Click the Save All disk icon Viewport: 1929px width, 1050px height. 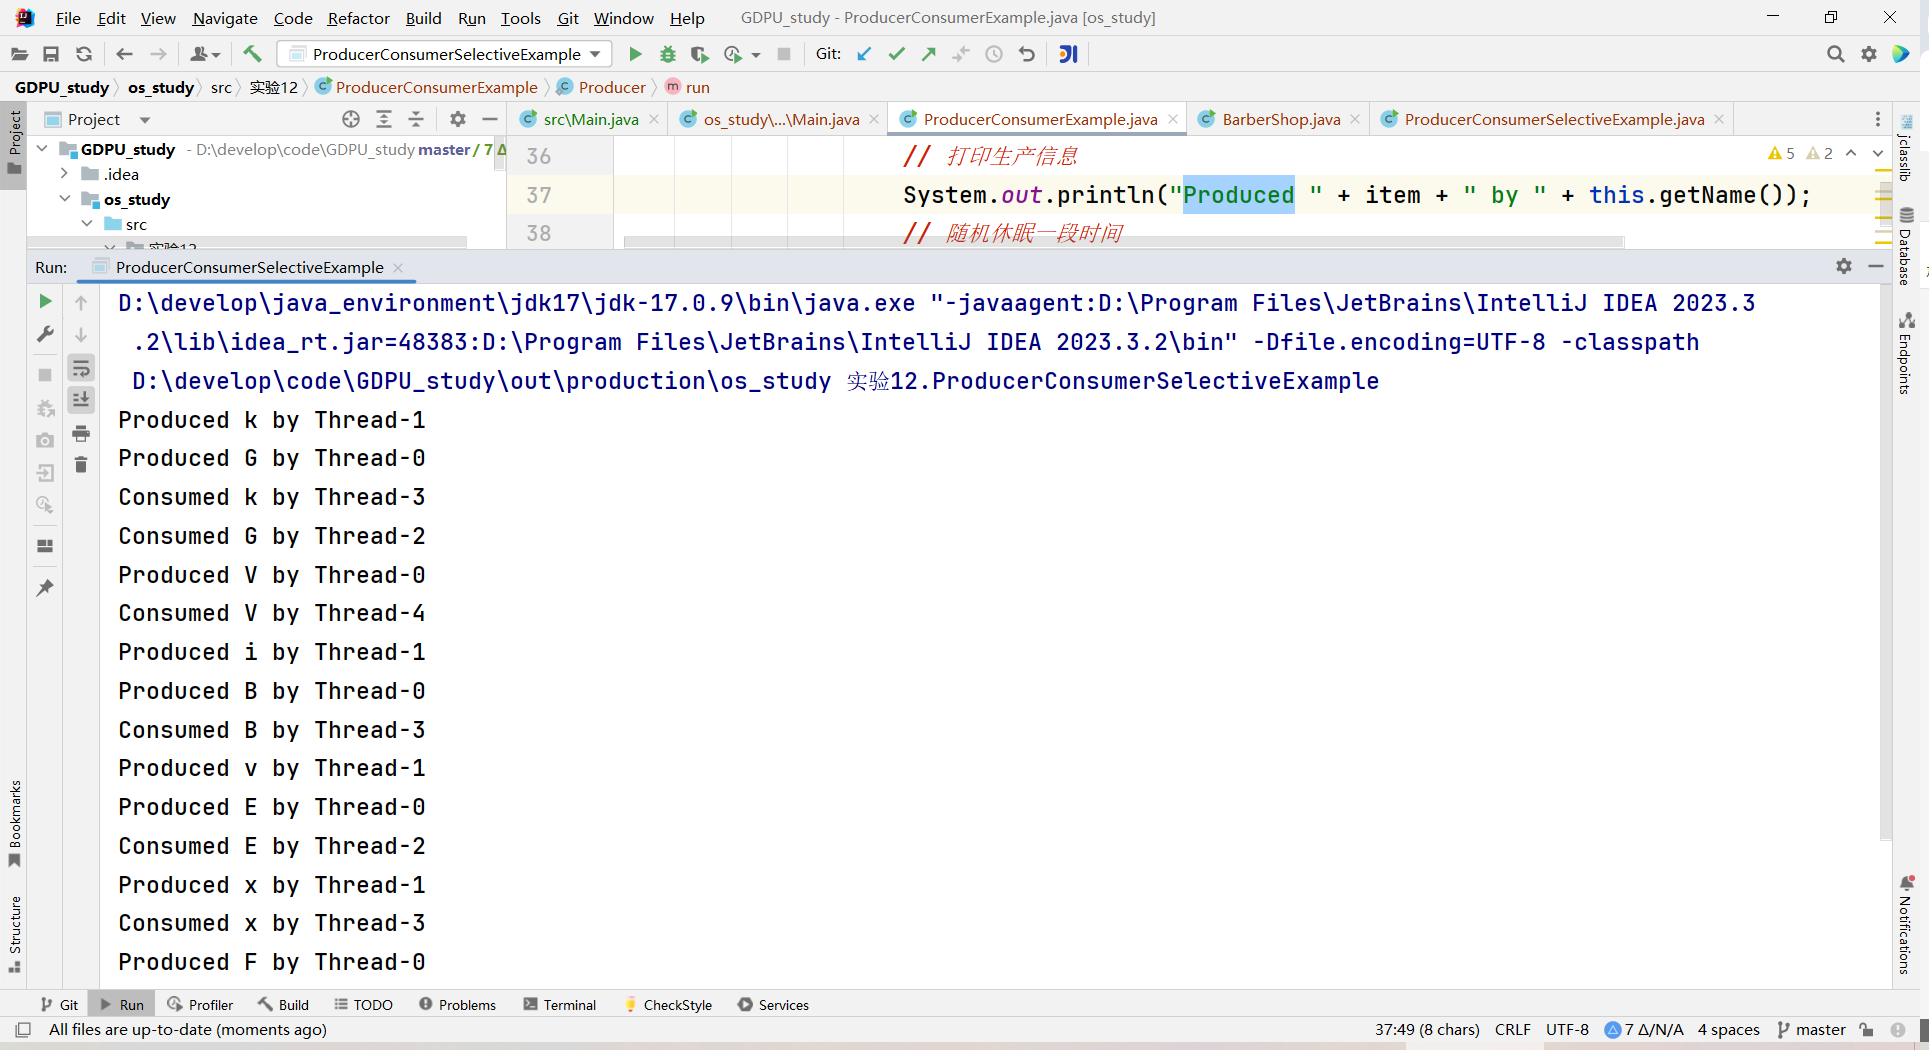coord(51,54)
